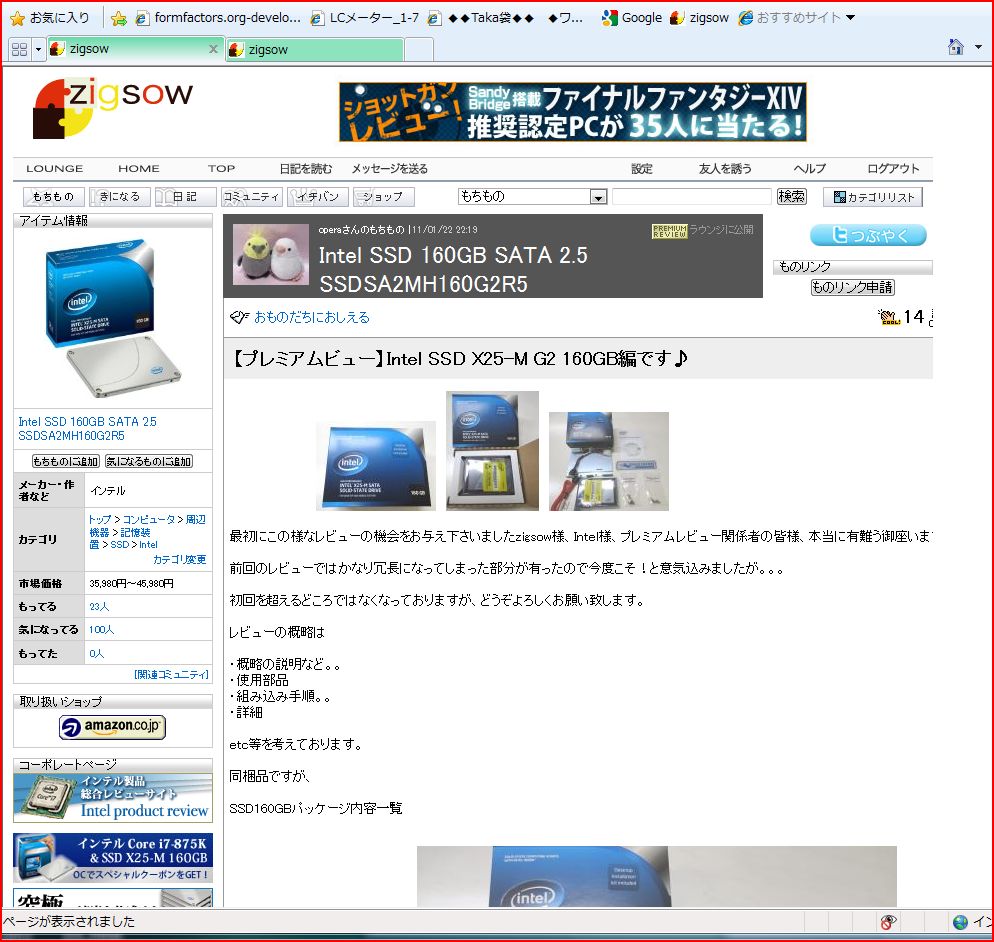Open the Google favorites bar link
Screen dimensions: 994x942
coord(632,18)
